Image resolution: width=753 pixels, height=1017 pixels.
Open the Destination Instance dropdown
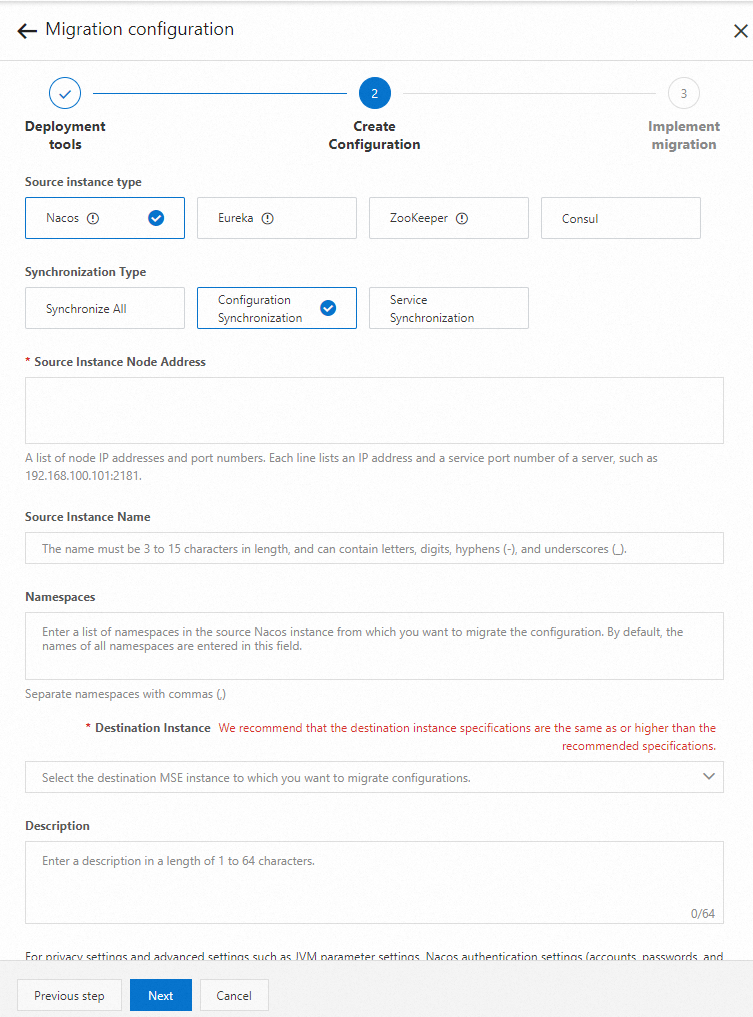coord(375,776)
